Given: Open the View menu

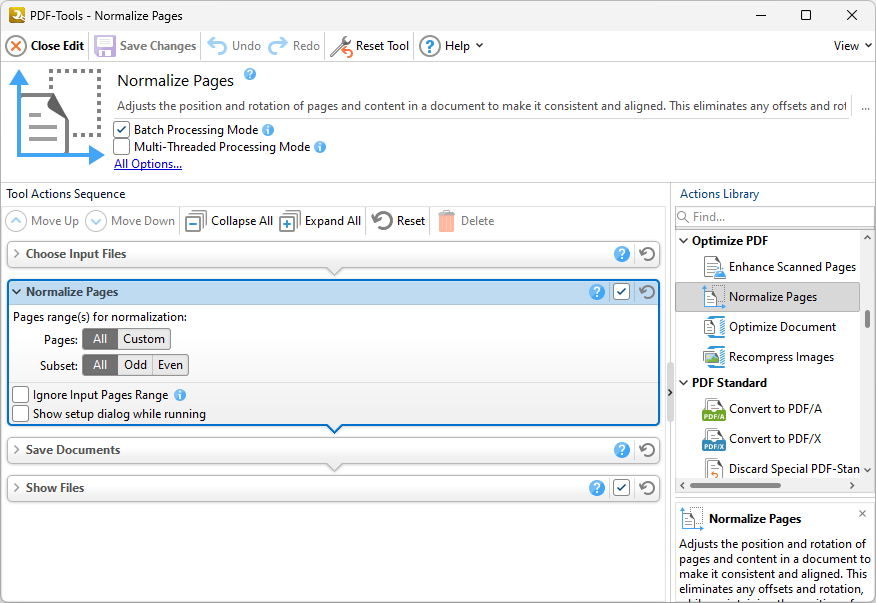Looking at the screenshot, I should (852, 46).
